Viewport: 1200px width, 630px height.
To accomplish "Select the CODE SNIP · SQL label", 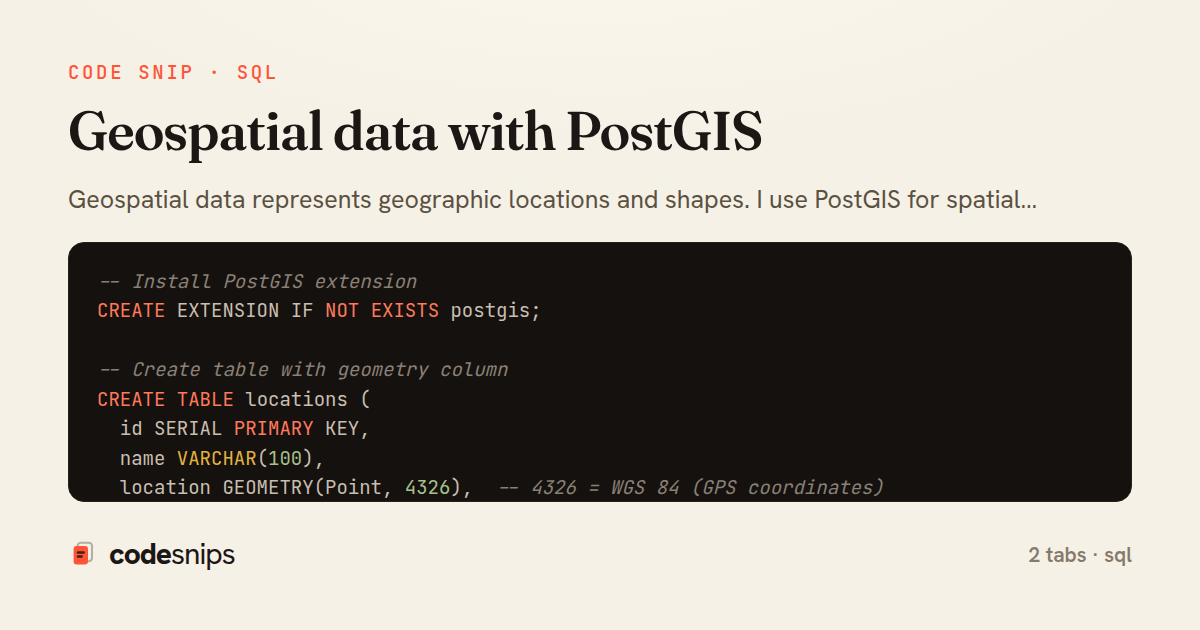I will (172, 73).
